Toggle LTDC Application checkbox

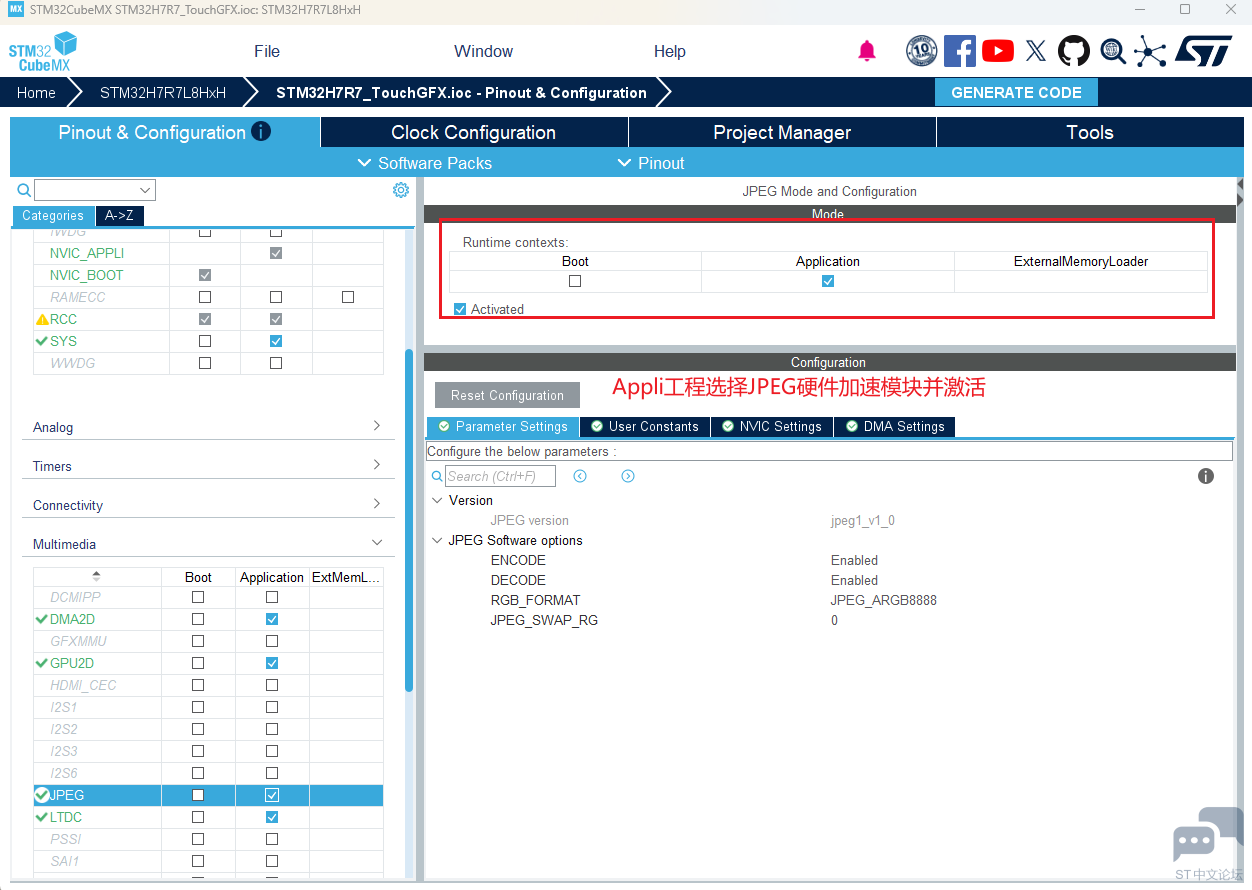click(272, 817)
